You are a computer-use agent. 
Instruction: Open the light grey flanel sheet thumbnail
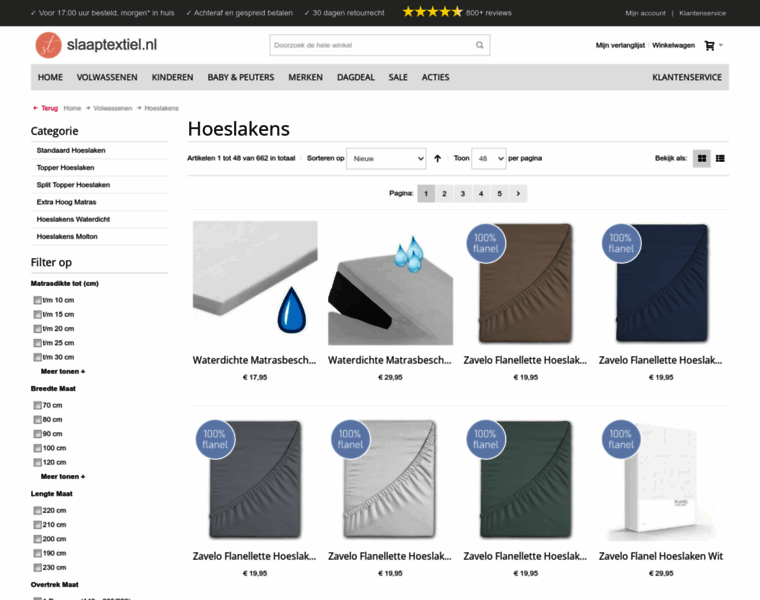point(390,479)
